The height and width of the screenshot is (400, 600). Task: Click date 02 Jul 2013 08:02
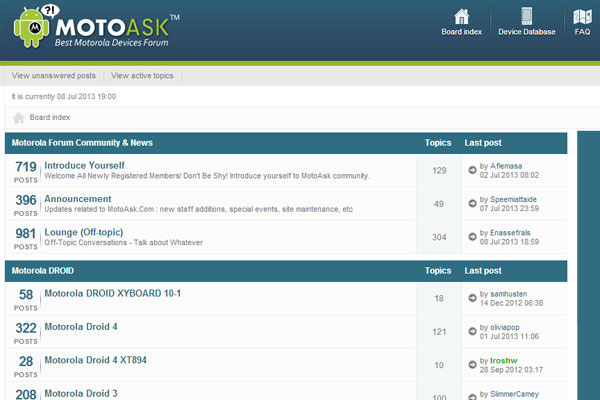[x=509, y=175]
